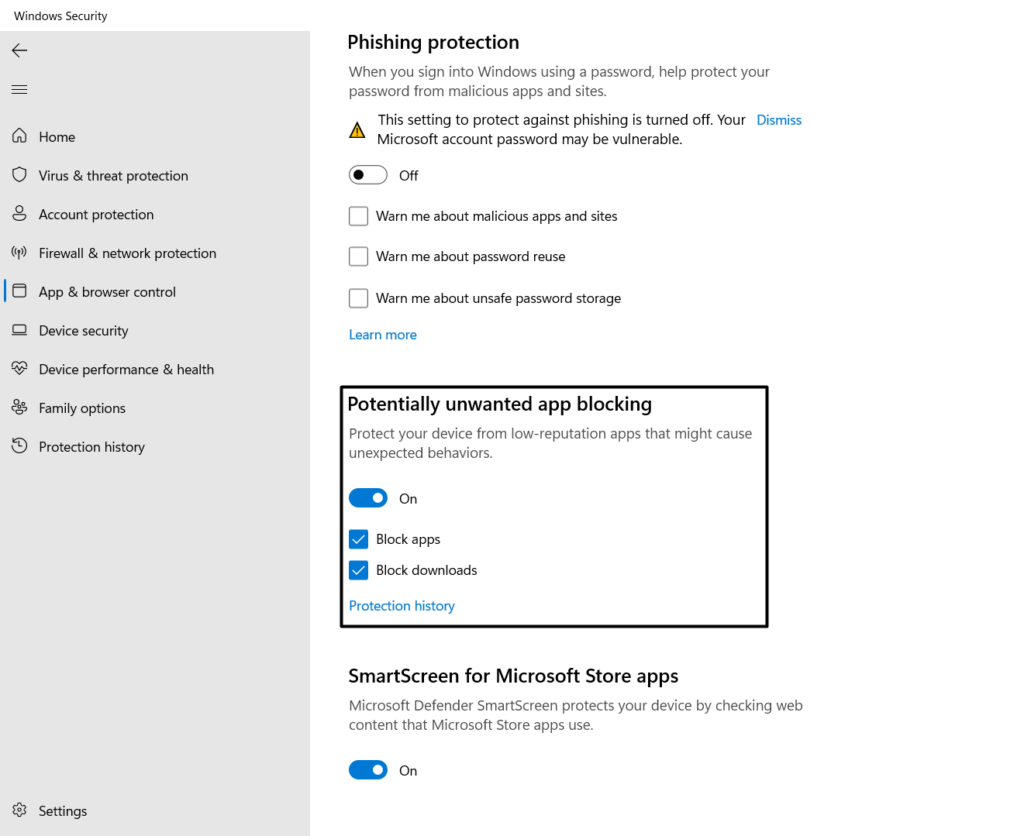Click the Home house icon
This screenshot has width=1024, height=836.
19,136
